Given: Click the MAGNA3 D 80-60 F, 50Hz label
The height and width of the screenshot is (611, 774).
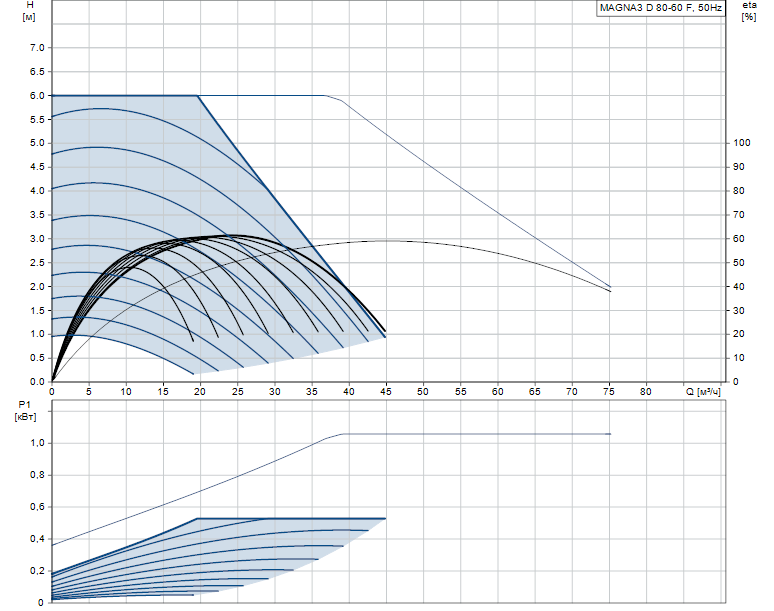Looking at the screenshot, I should (660, 8).
